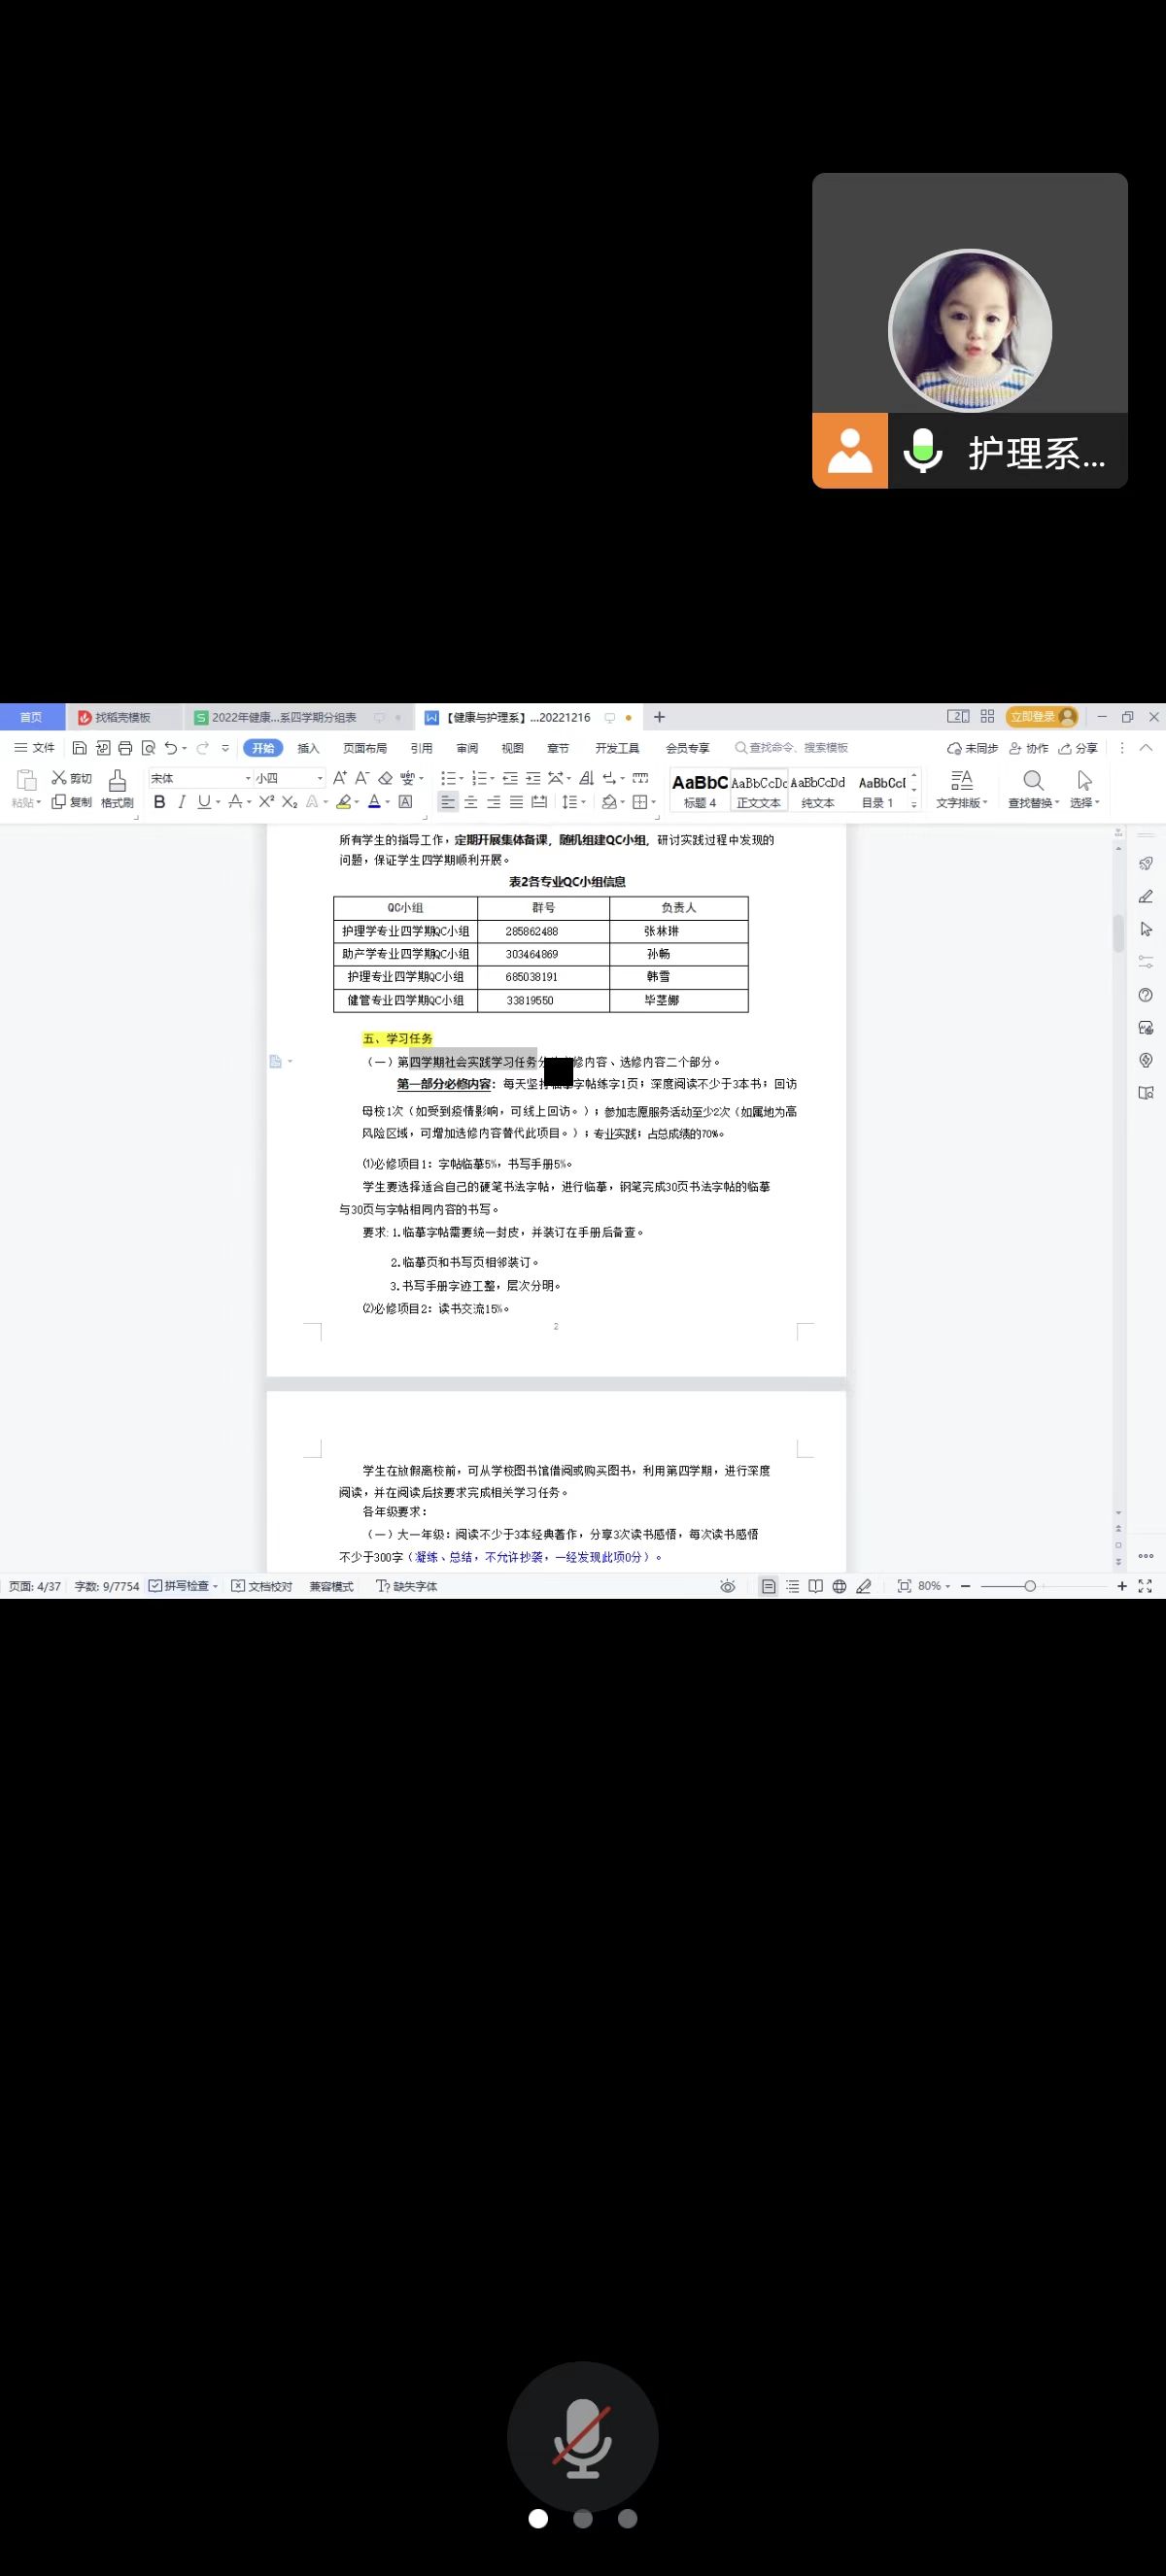Toggle eye protection mode in status bar
This screenshot has width=1166, height=2576.
pos(728,1586)
